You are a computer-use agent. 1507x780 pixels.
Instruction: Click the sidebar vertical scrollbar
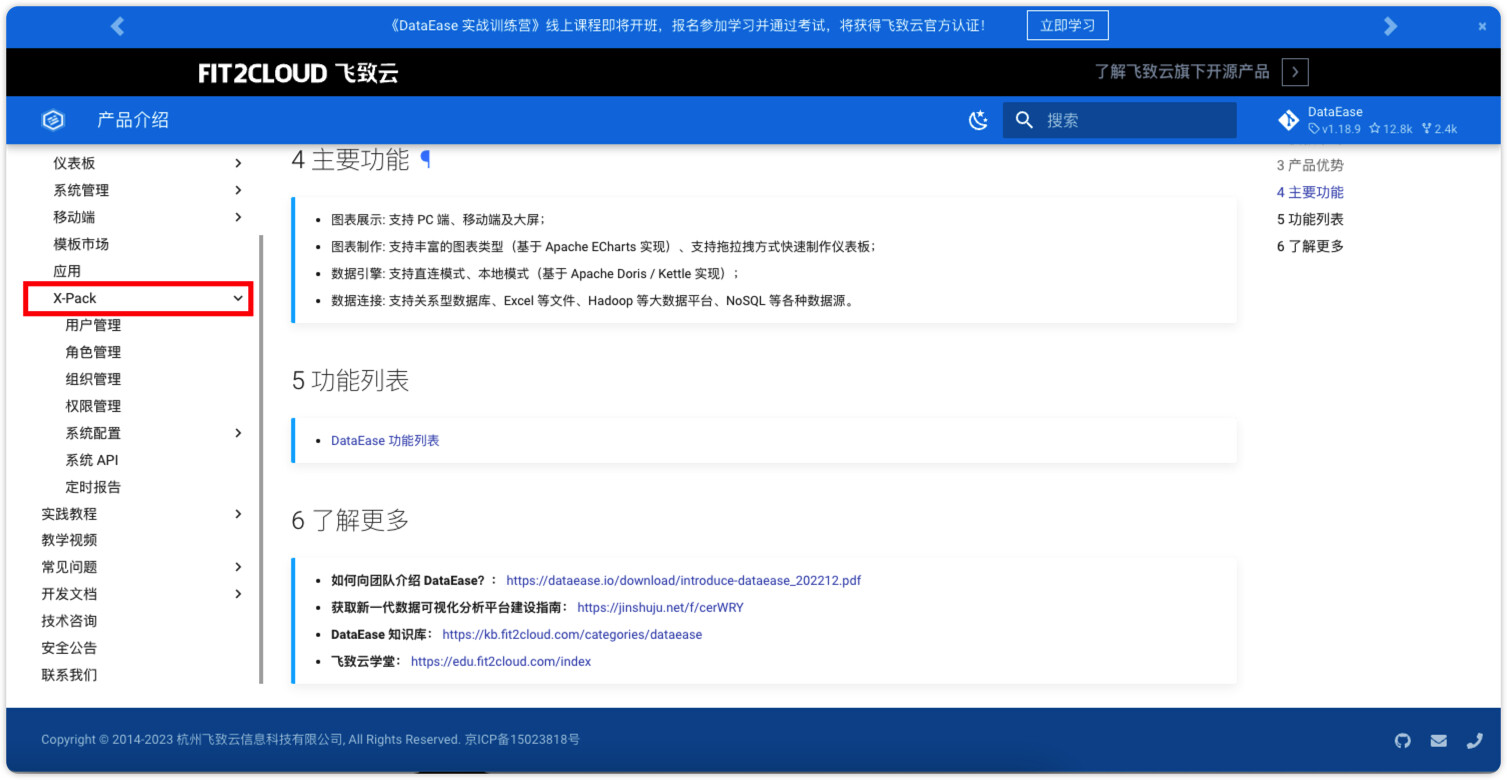261,459
